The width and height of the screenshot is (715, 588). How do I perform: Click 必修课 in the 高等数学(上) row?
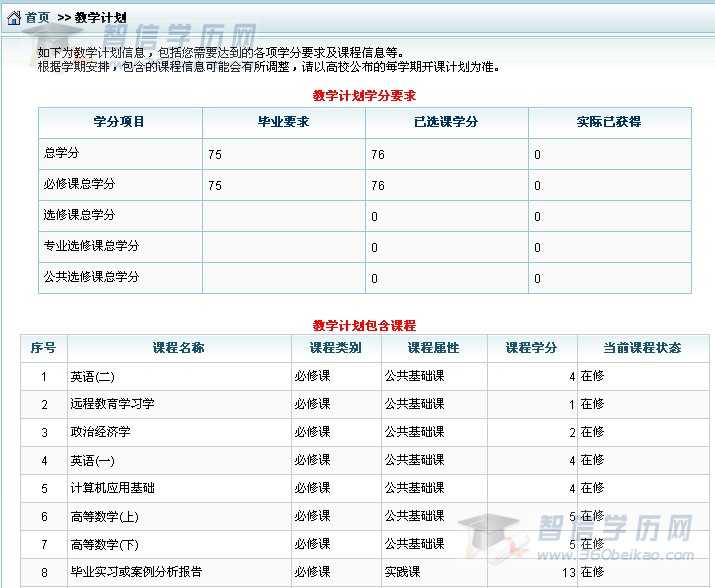[312, 516]
